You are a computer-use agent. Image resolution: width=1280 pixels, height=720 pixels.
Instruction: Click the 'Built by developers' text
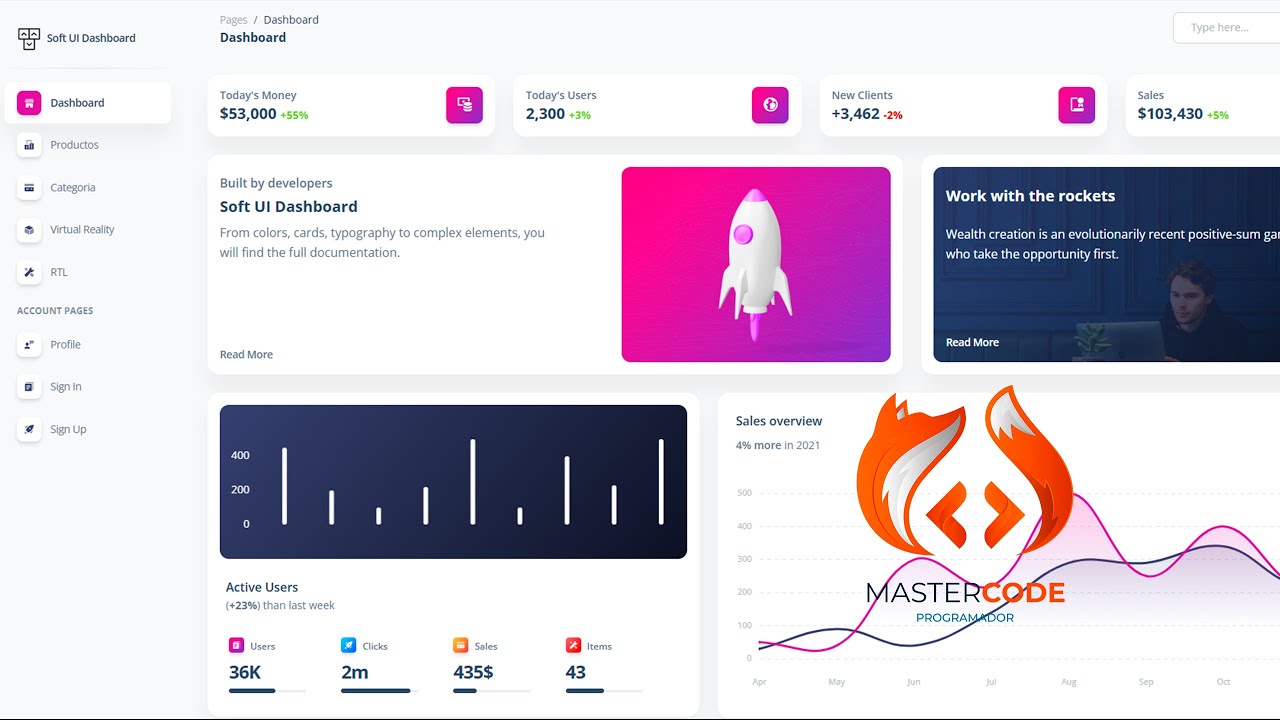[x=276, y=183]
